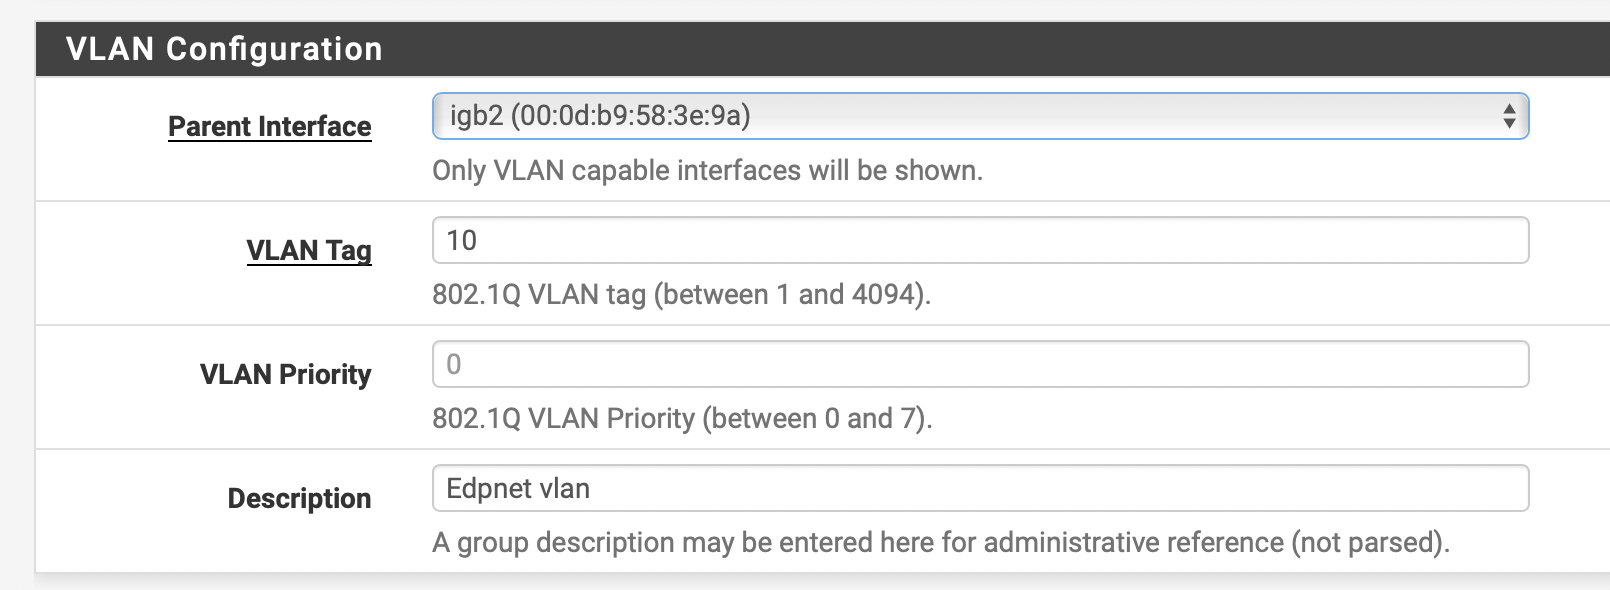Click the "Only VLAN capable interfaces" hint
The image size is (1610, 590).
tap(707, 171)
